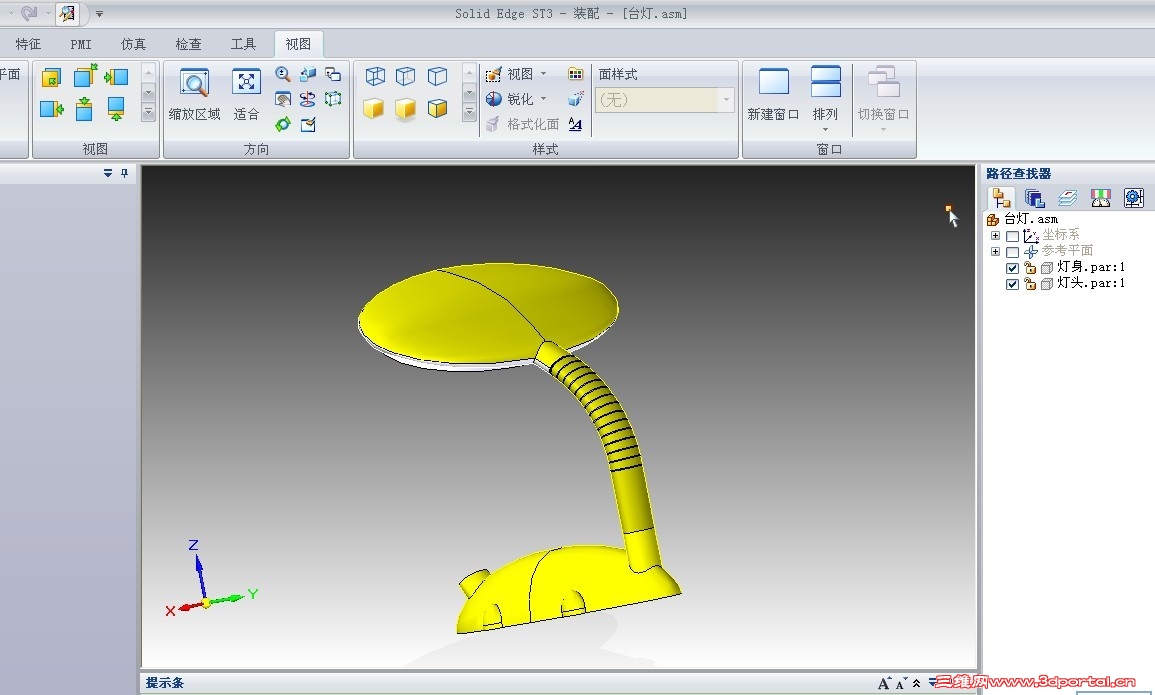
Task: Click the Bottom view orientation icon
Action: [x=116, y=110]
